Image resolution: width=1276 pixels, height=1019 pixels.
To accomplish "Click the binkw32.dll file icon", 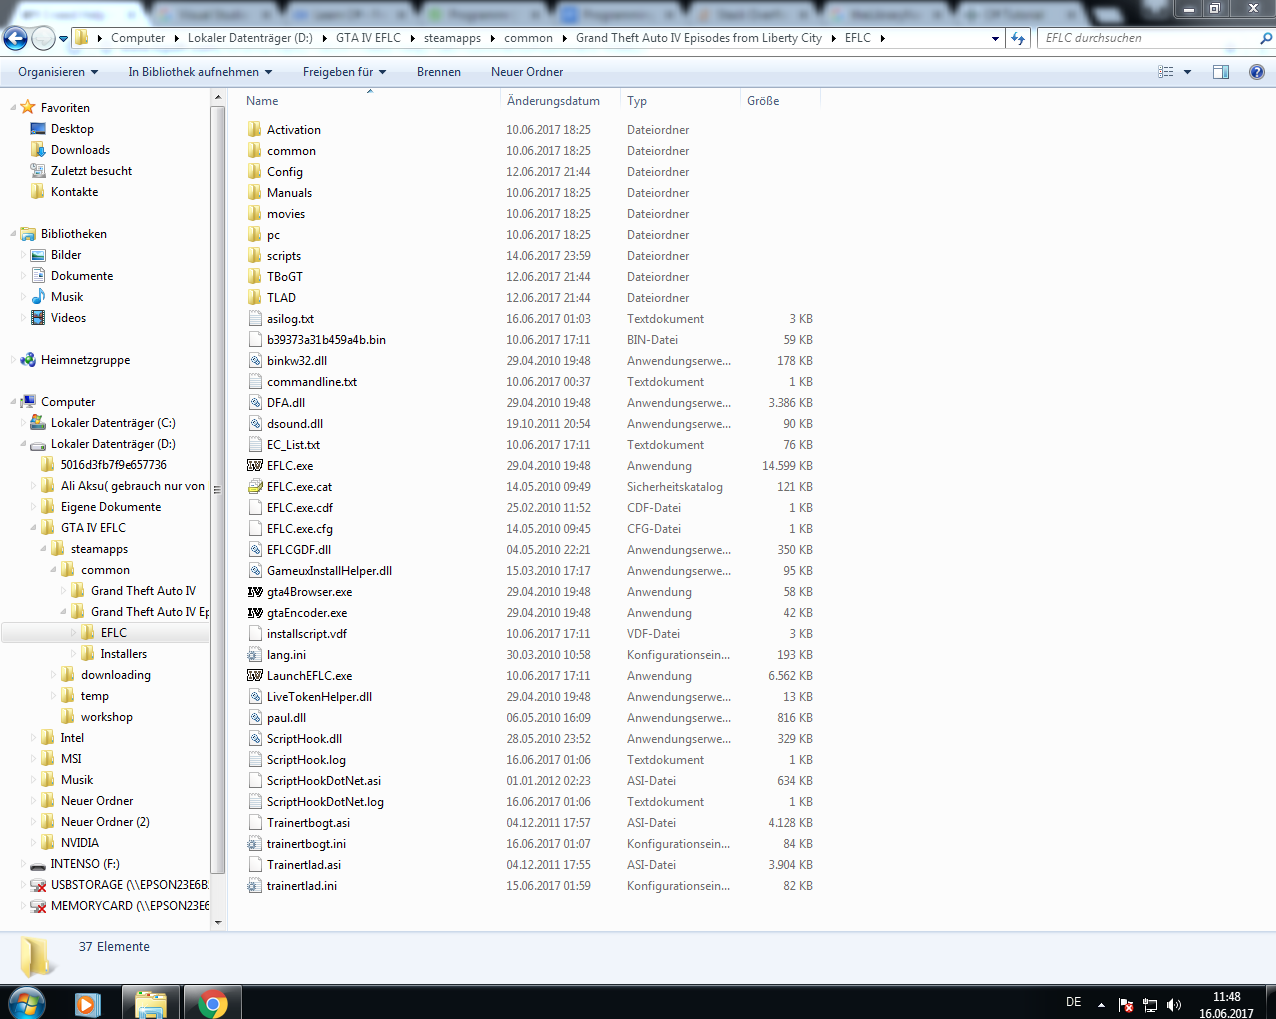I will [255, 361].
